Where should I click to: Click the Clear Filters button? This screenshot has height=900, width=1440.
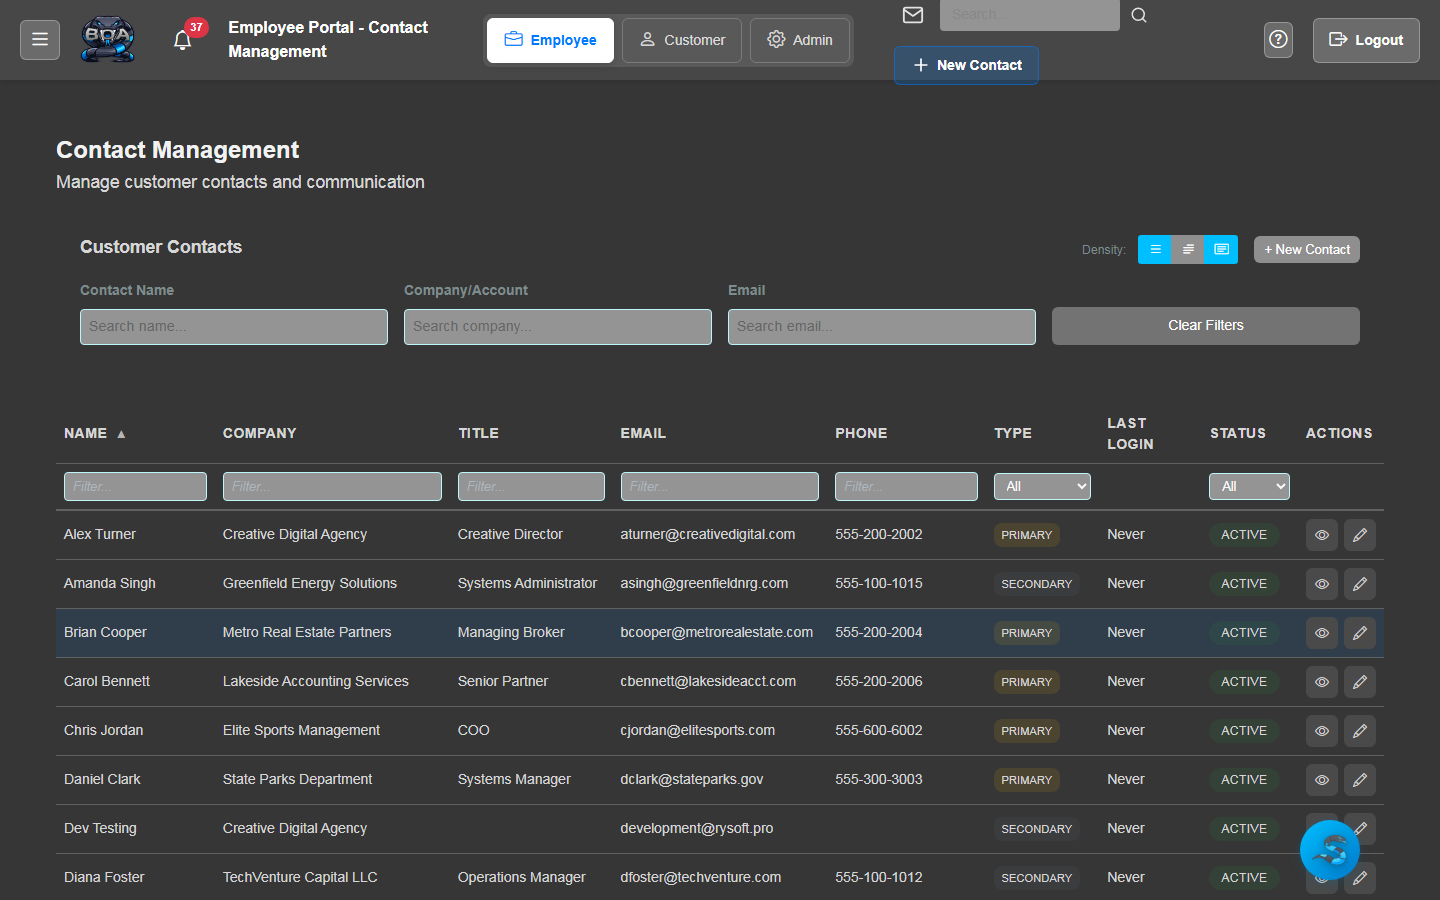(x=1205, y=325)
